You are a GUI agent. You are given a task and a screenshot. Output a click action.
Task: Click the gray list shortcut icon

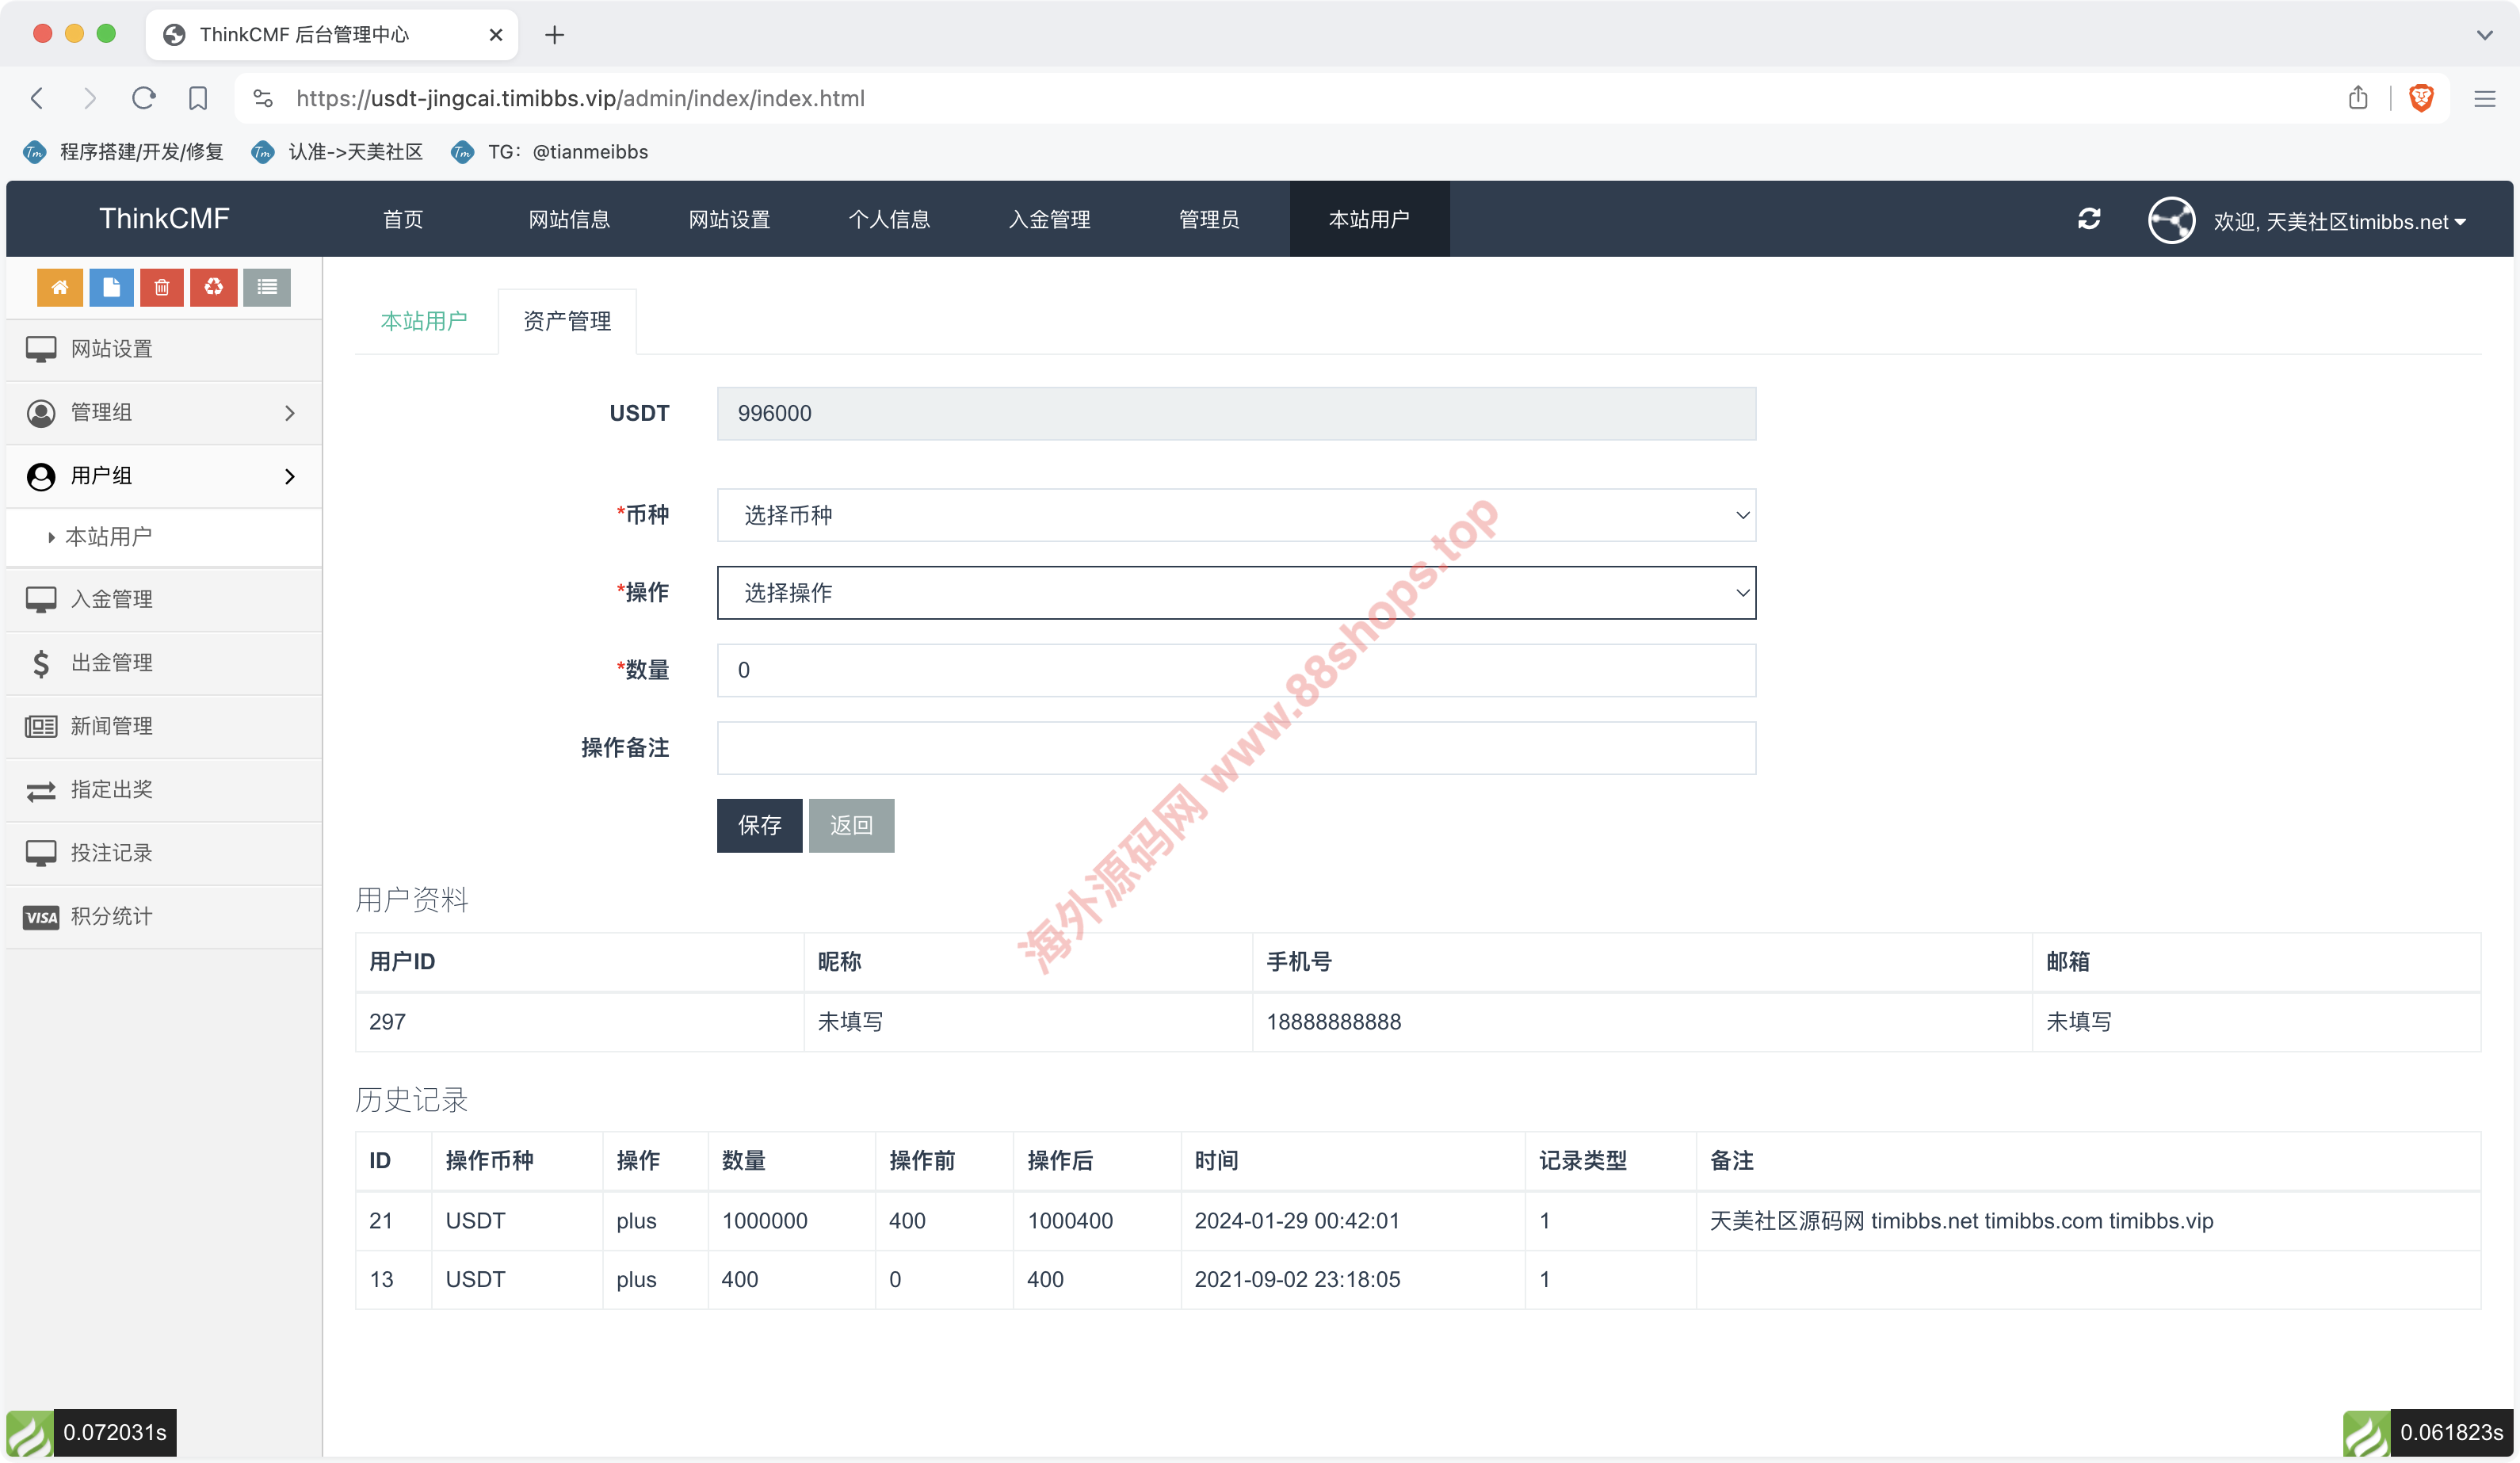point(266,288)
